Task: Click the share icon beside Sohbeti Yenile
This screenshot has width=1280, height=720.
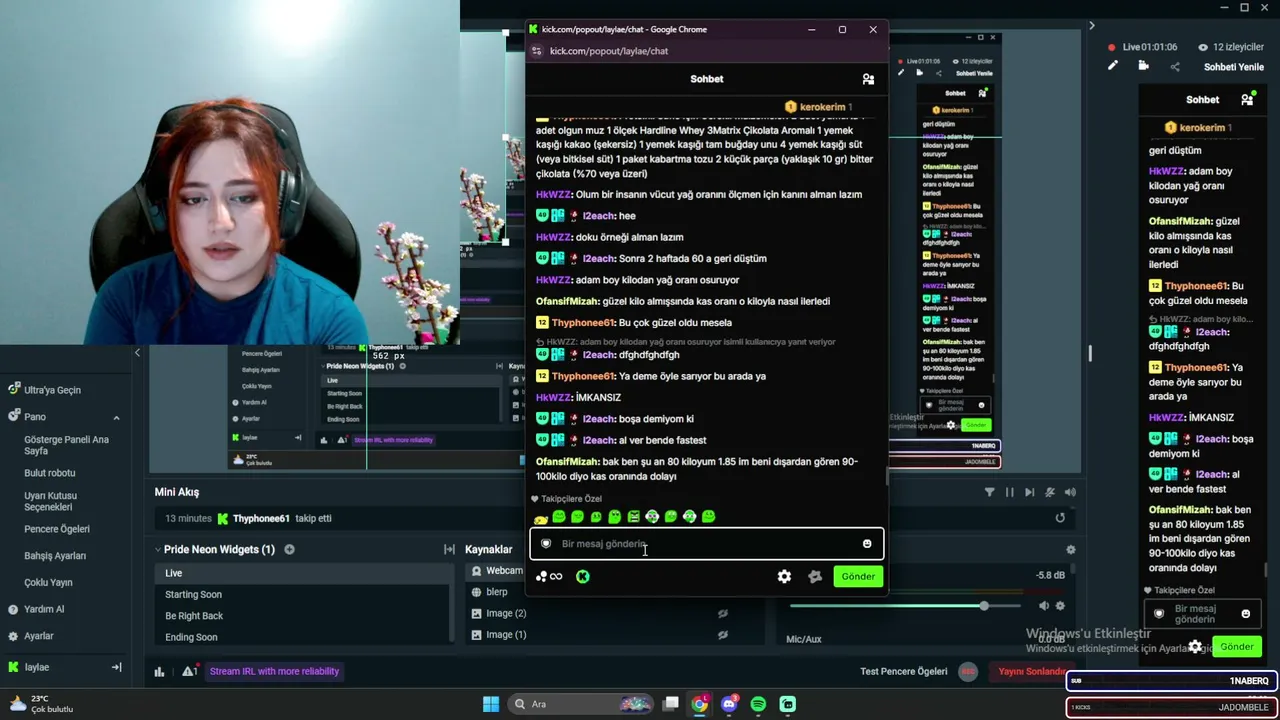Action: click(1175, 67)
